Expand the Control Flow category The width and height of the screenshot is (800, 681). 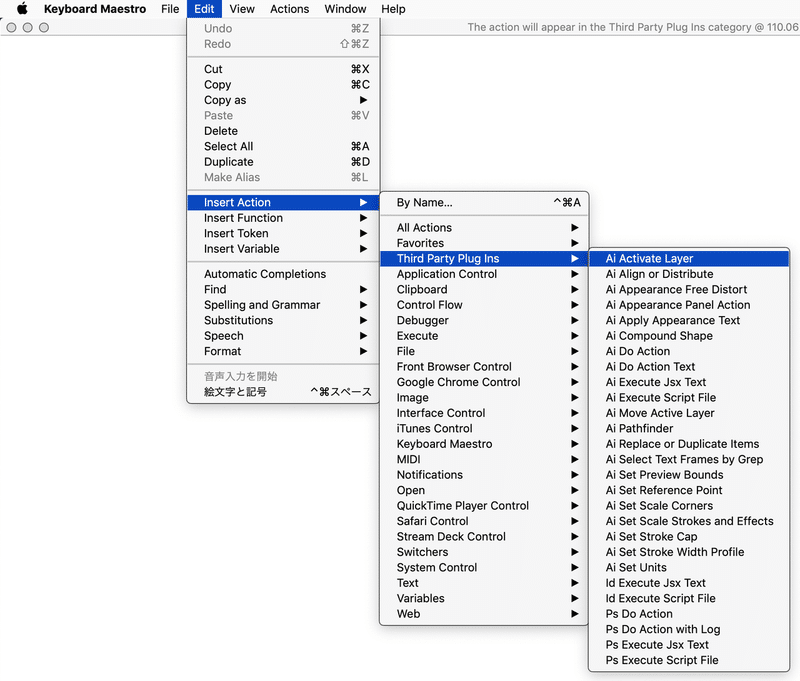click(484, 305)
